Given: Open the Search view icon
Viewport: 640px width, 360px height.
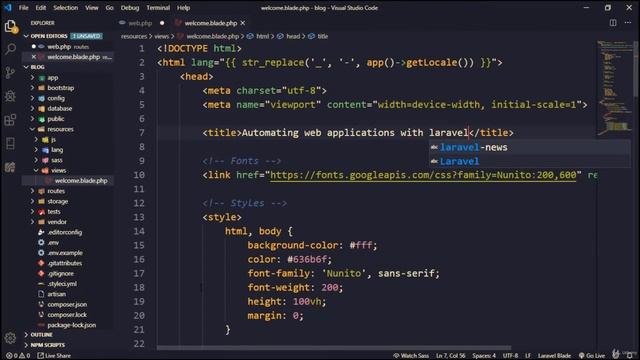Looking at the screenshot, I should (10, 49).
